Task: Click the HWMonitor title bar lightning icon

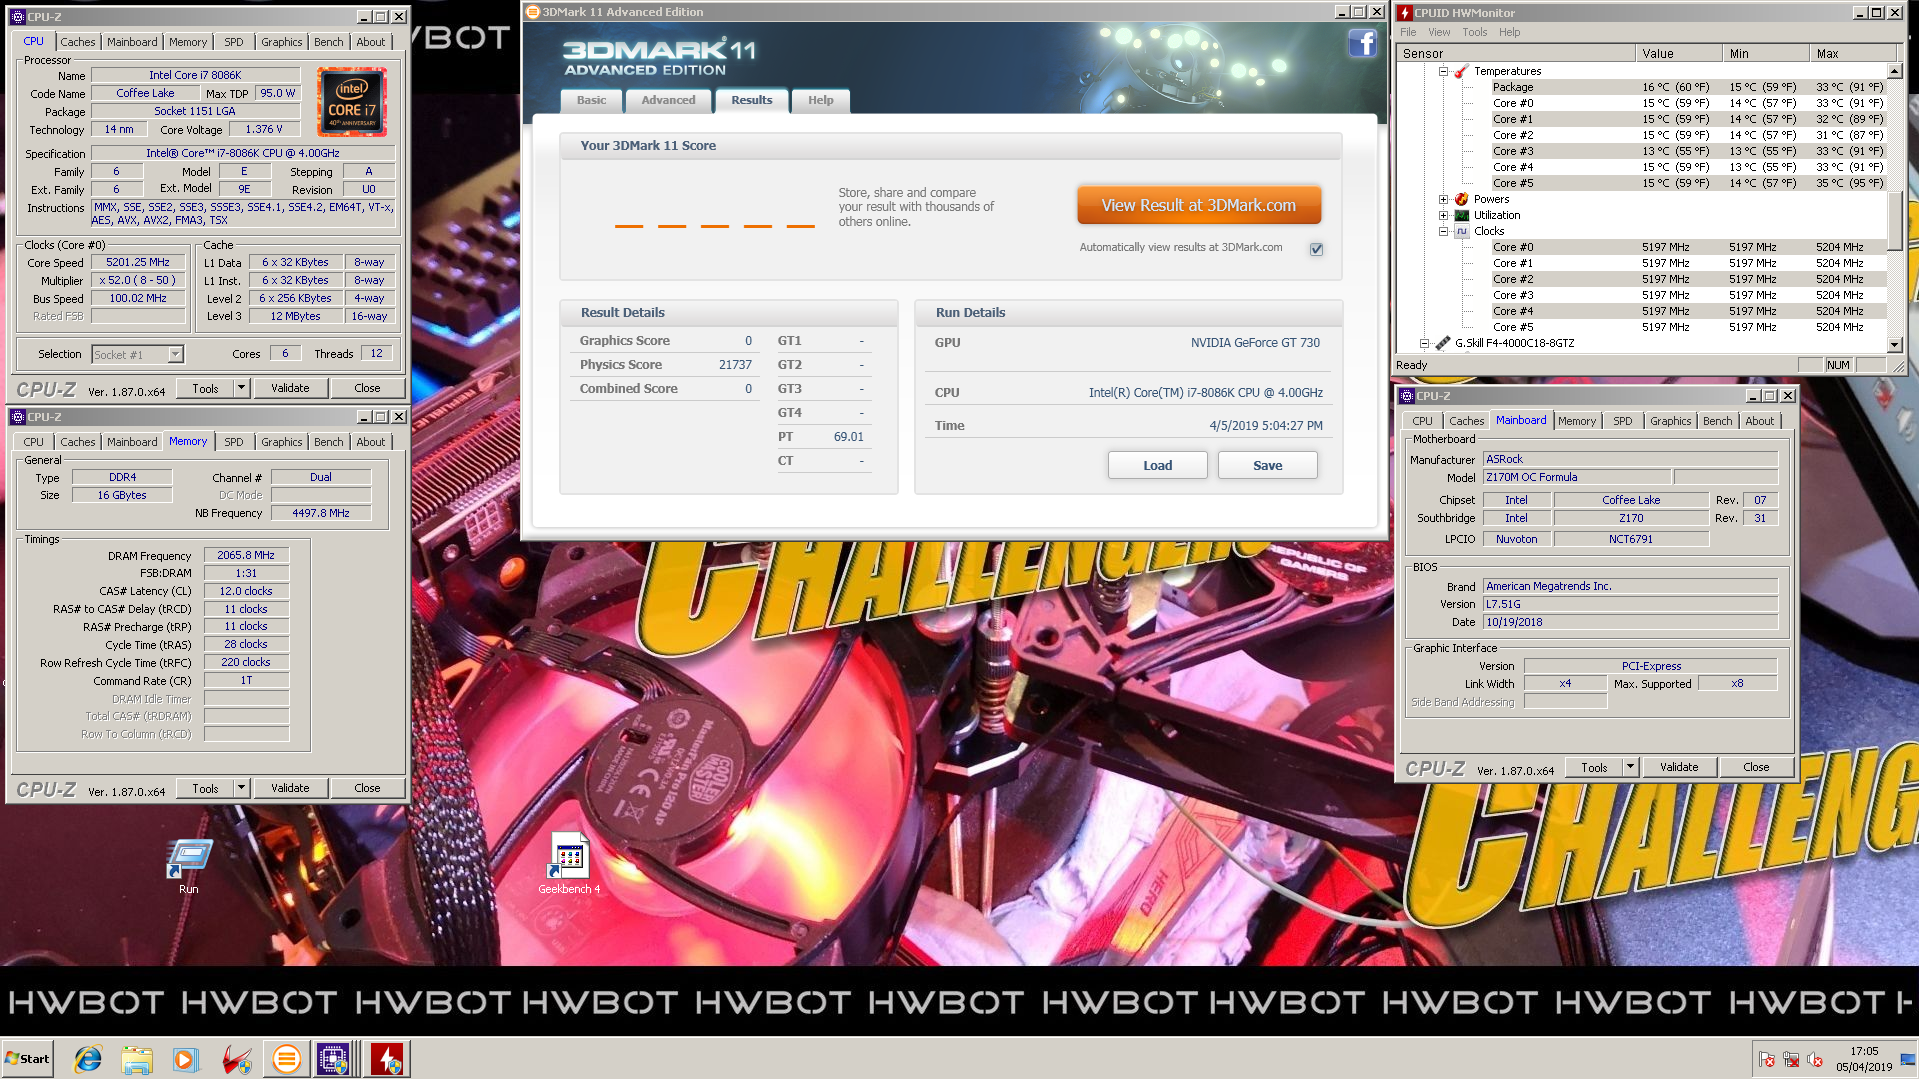Action: click(1405, 13)
